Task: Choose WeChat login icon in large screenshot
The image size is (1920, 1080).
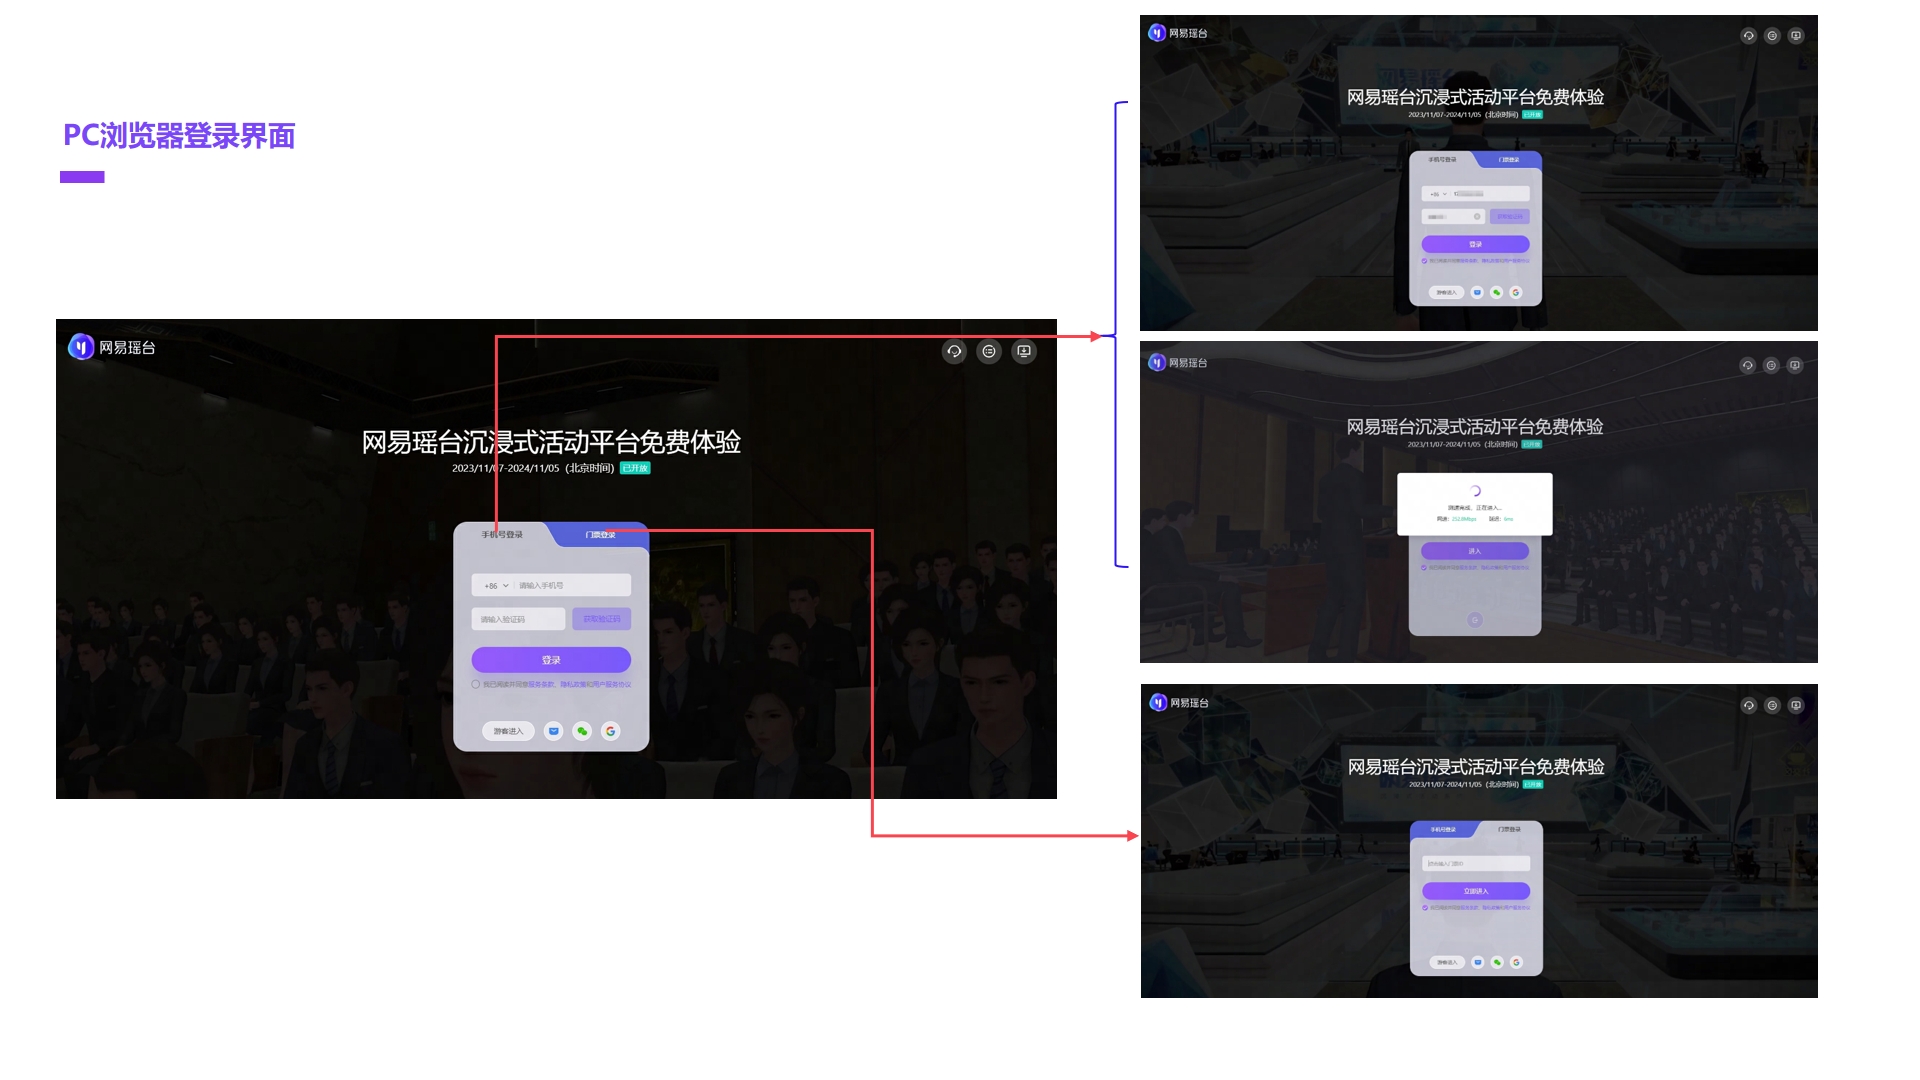Action: 582,731
